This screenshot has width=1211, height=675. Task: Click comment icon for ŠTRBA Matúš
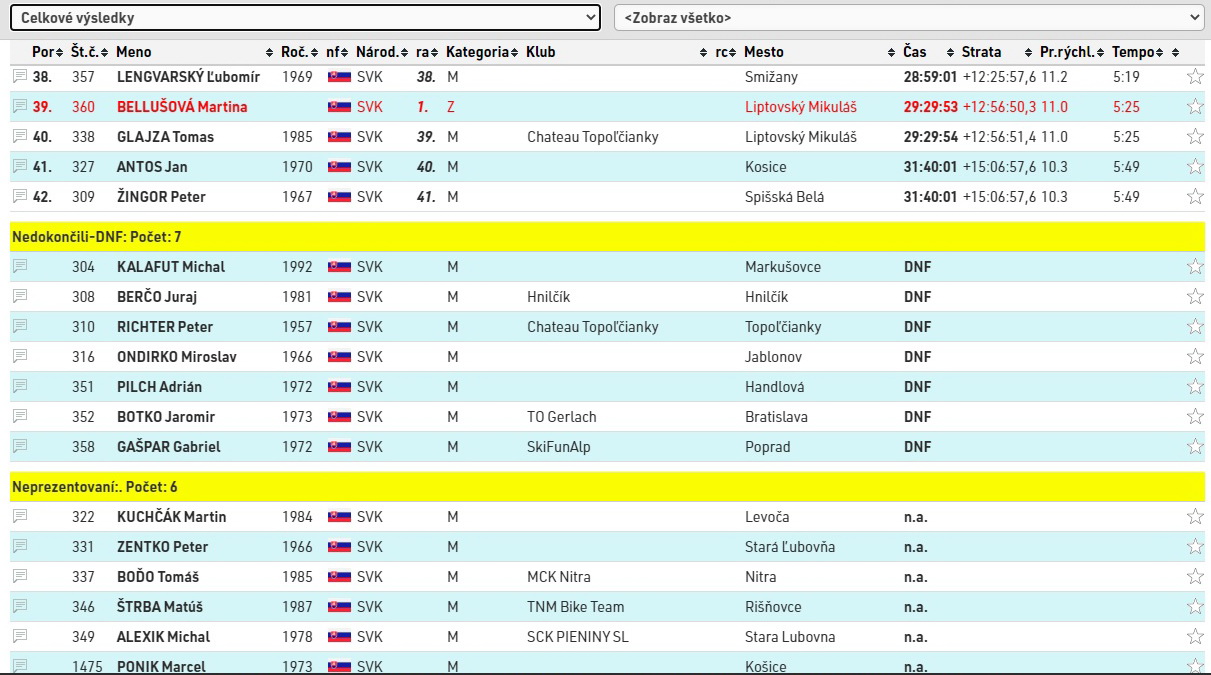coord(20,606)
